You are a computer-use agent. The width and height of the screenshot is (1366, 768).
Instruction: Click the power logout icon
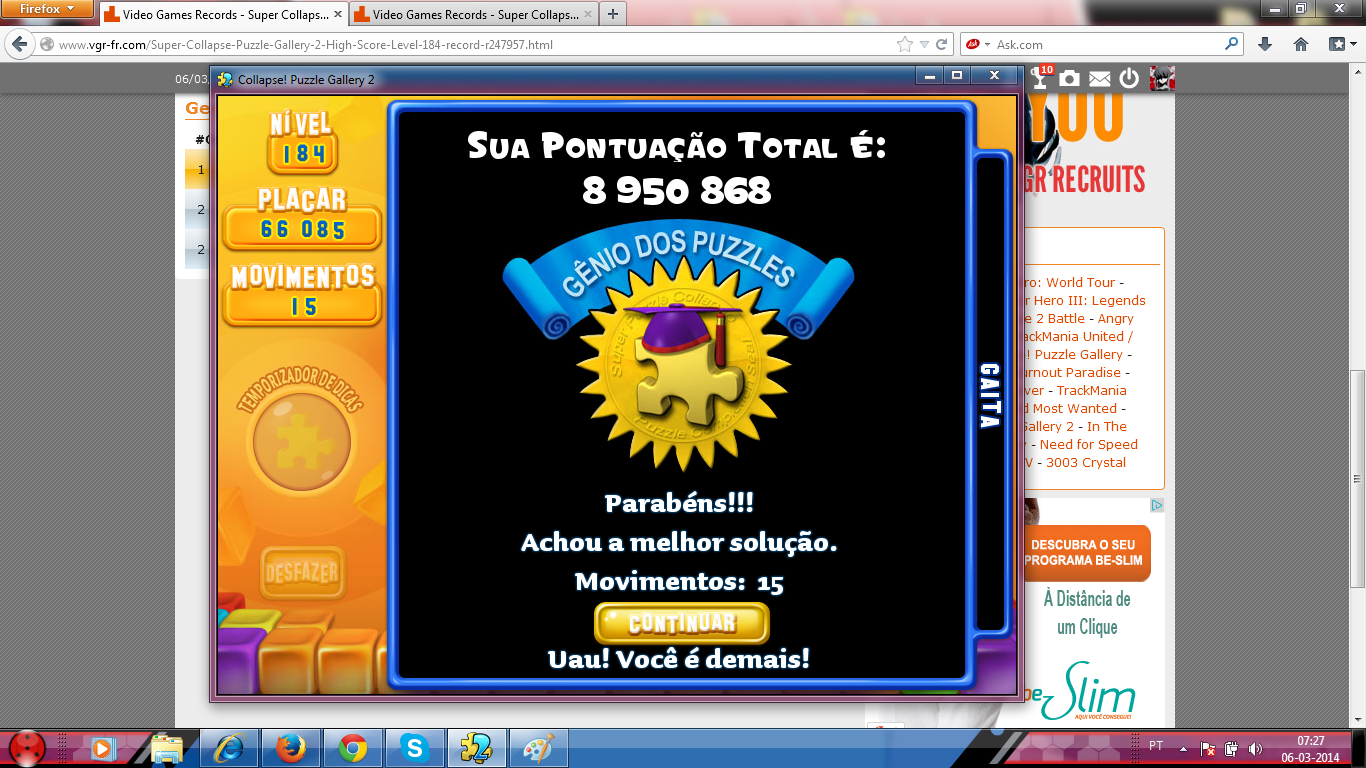point(1129,78)
